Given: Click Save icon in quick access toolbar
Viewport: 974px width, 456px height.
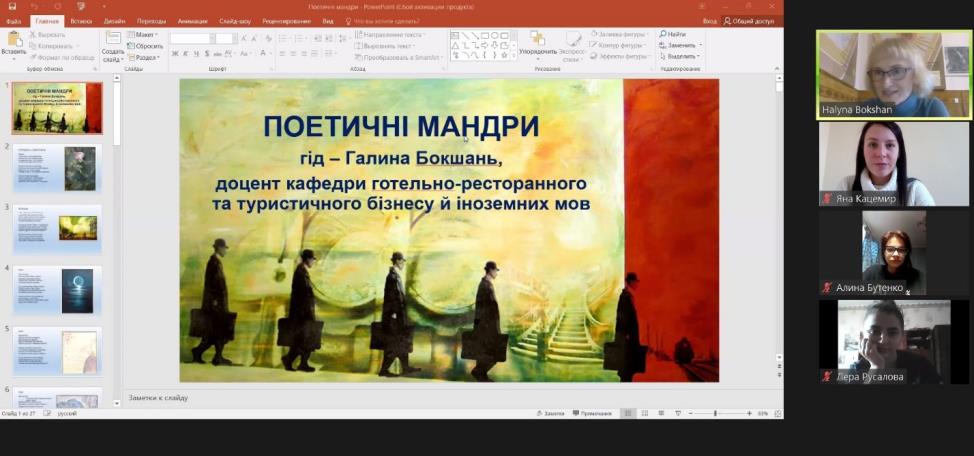Looking at the screenshot, I should pyautogui.click(x=12, y=6).
